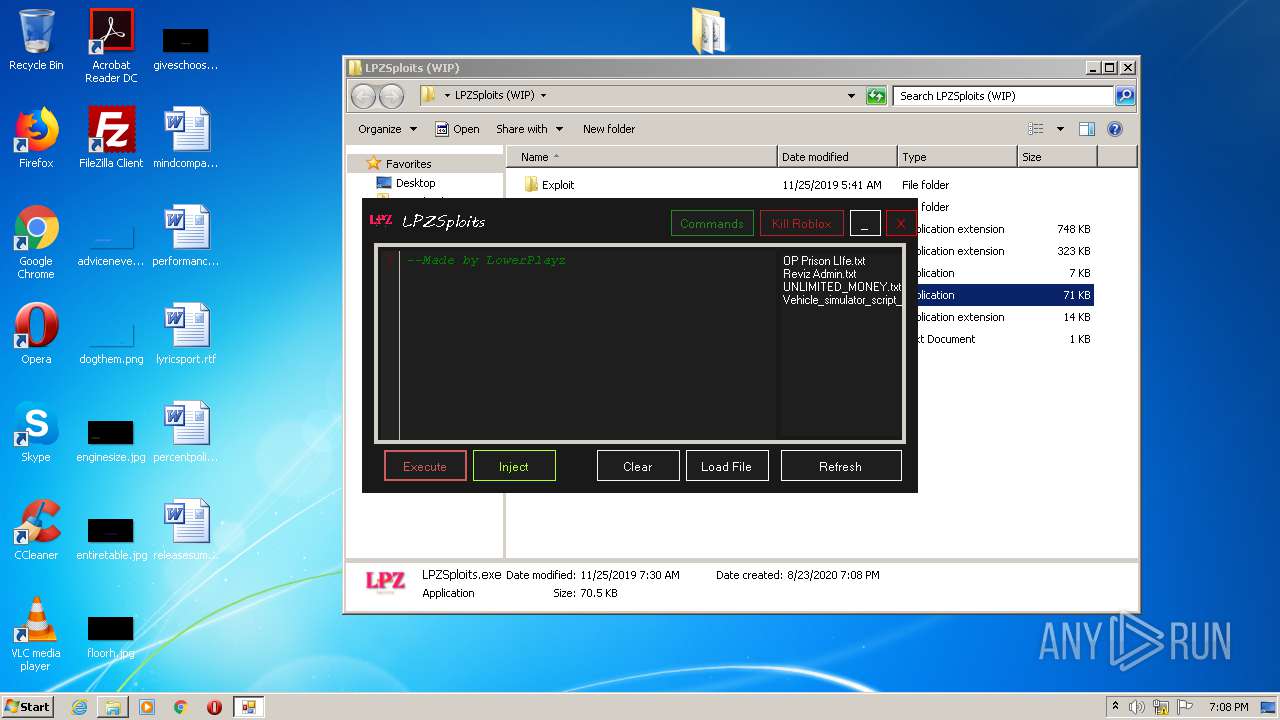Select the mindcompa... Word document icon

pyautogui.click(x=186, y=138)
